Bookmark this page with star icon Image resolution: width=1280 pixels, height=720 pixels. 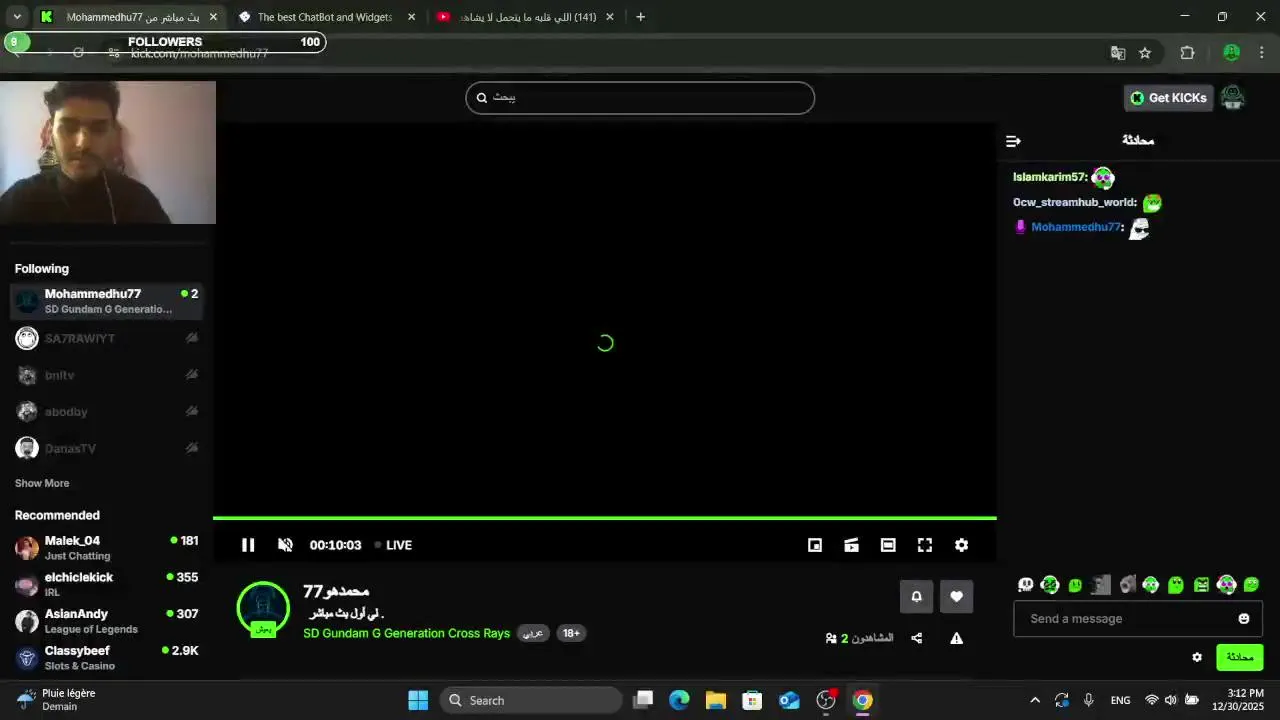coord(1145,53)
